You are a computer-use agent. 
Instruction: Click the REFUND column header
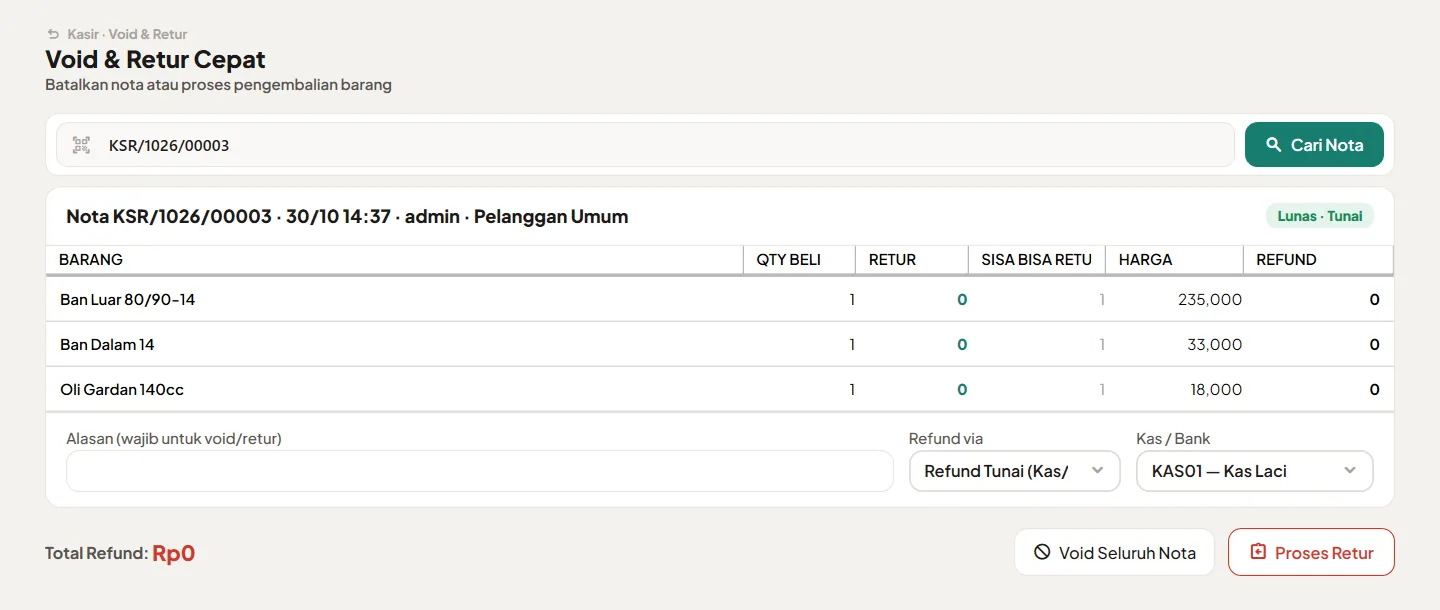click(1318, 259)
